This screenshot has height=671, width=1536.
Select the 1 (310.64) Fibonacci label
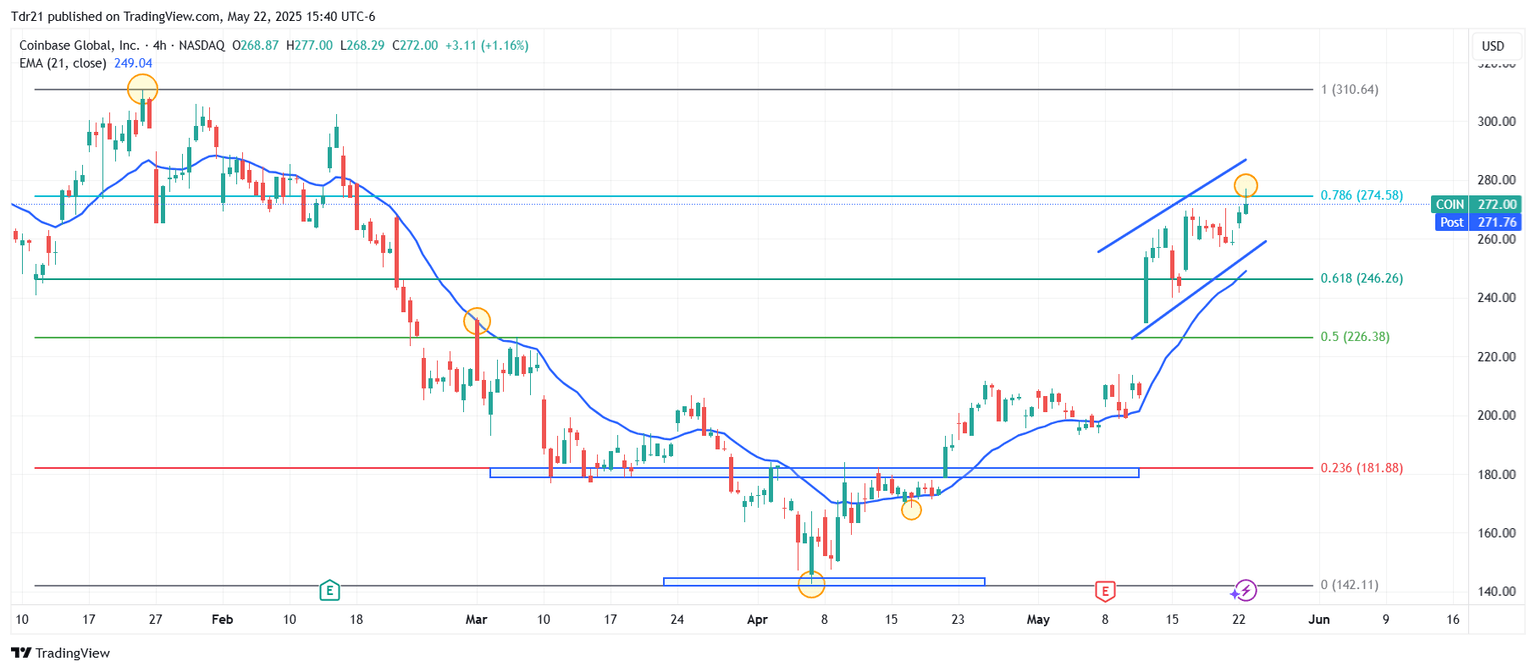tap(1350, 89)
